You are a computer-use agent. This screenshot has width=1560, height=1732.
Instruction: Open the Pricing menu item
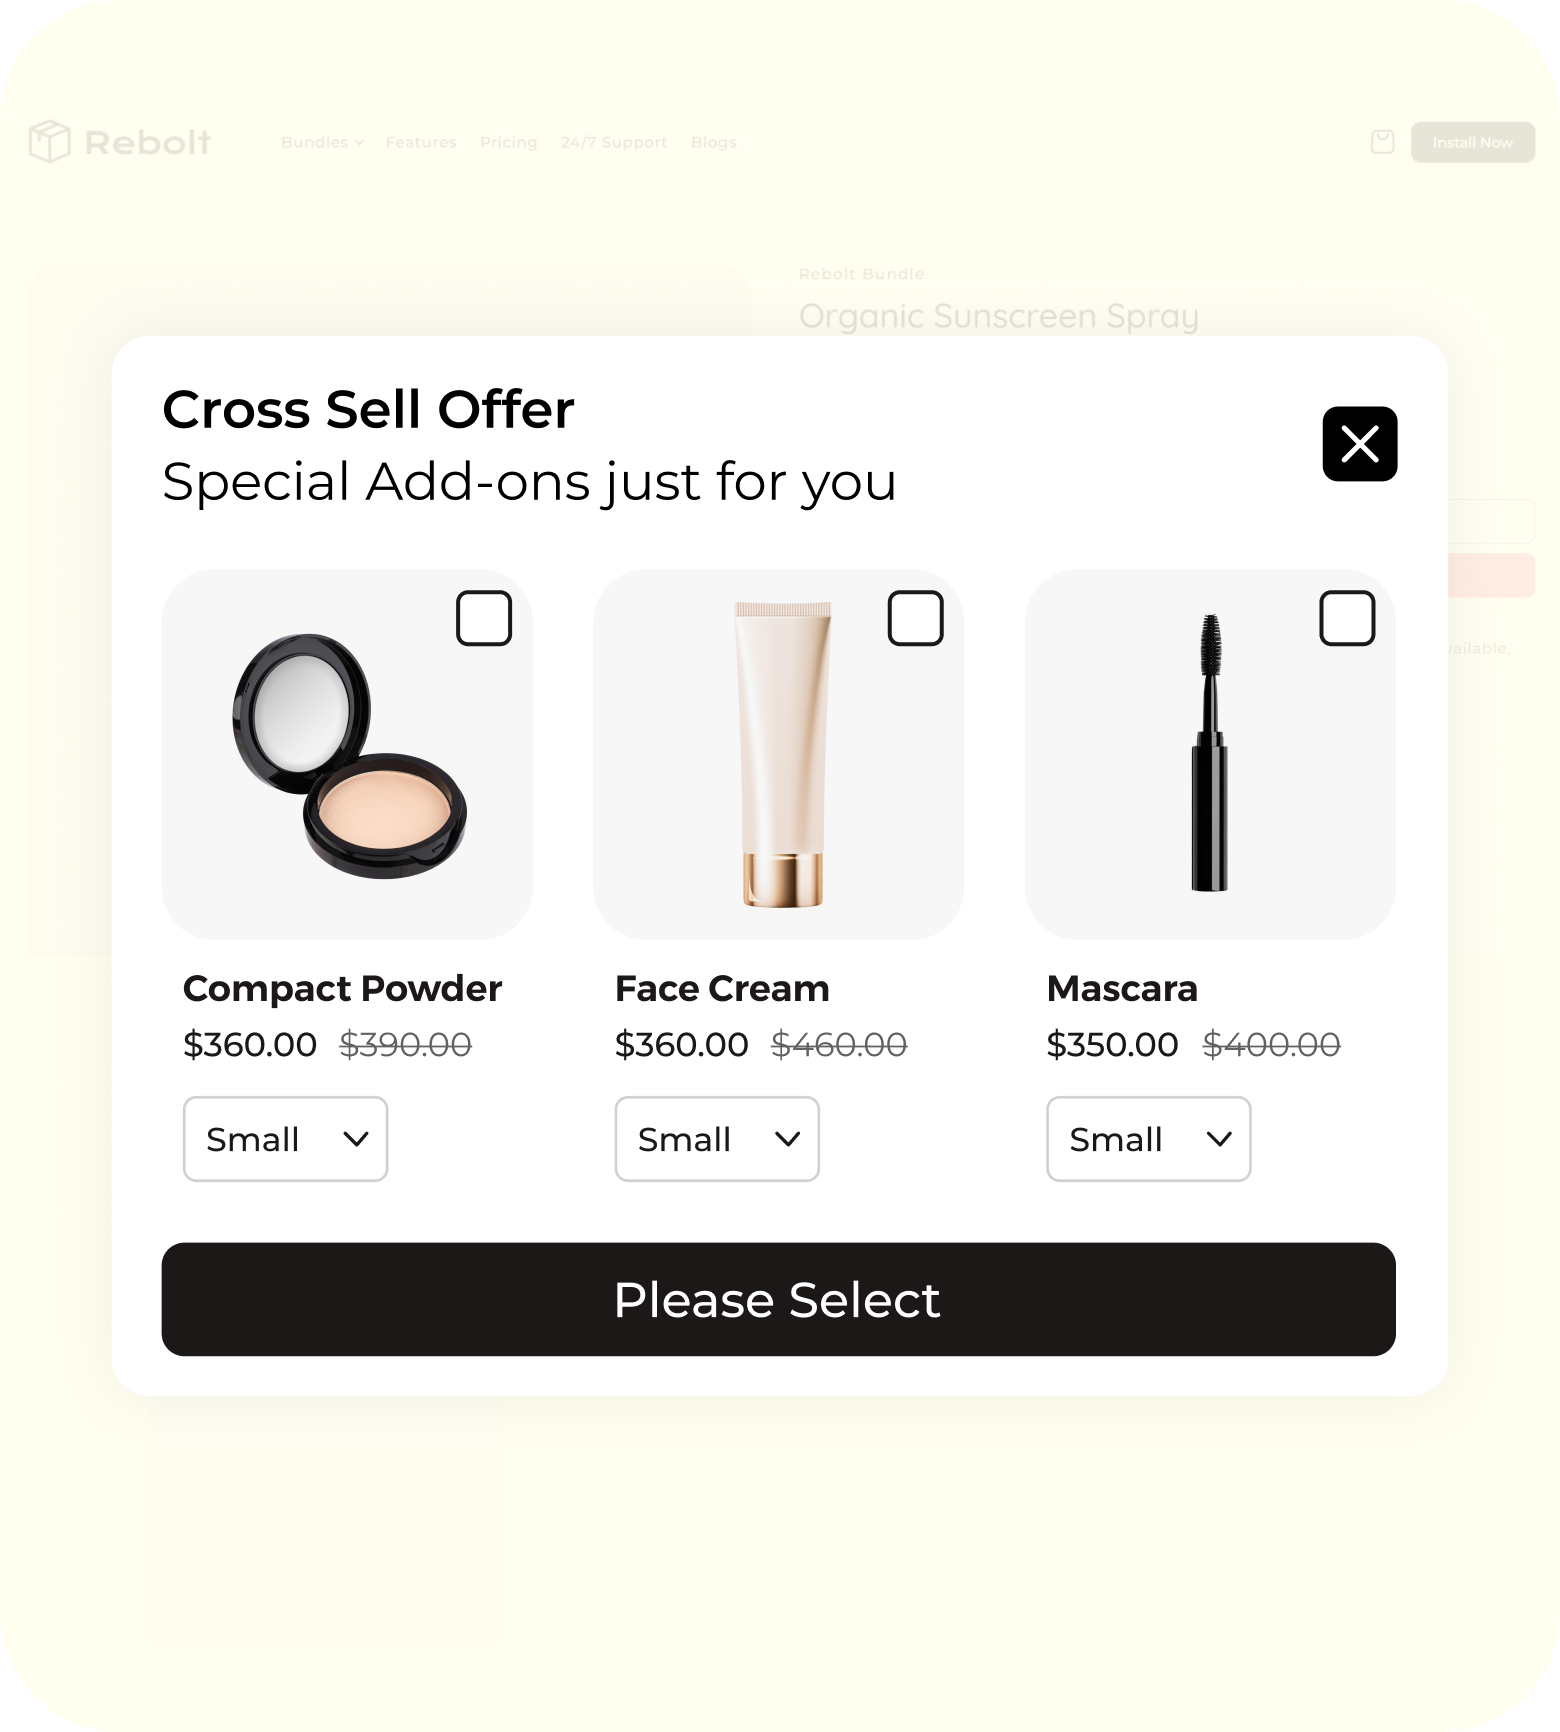pyautogui.click(x=508, y=142)
